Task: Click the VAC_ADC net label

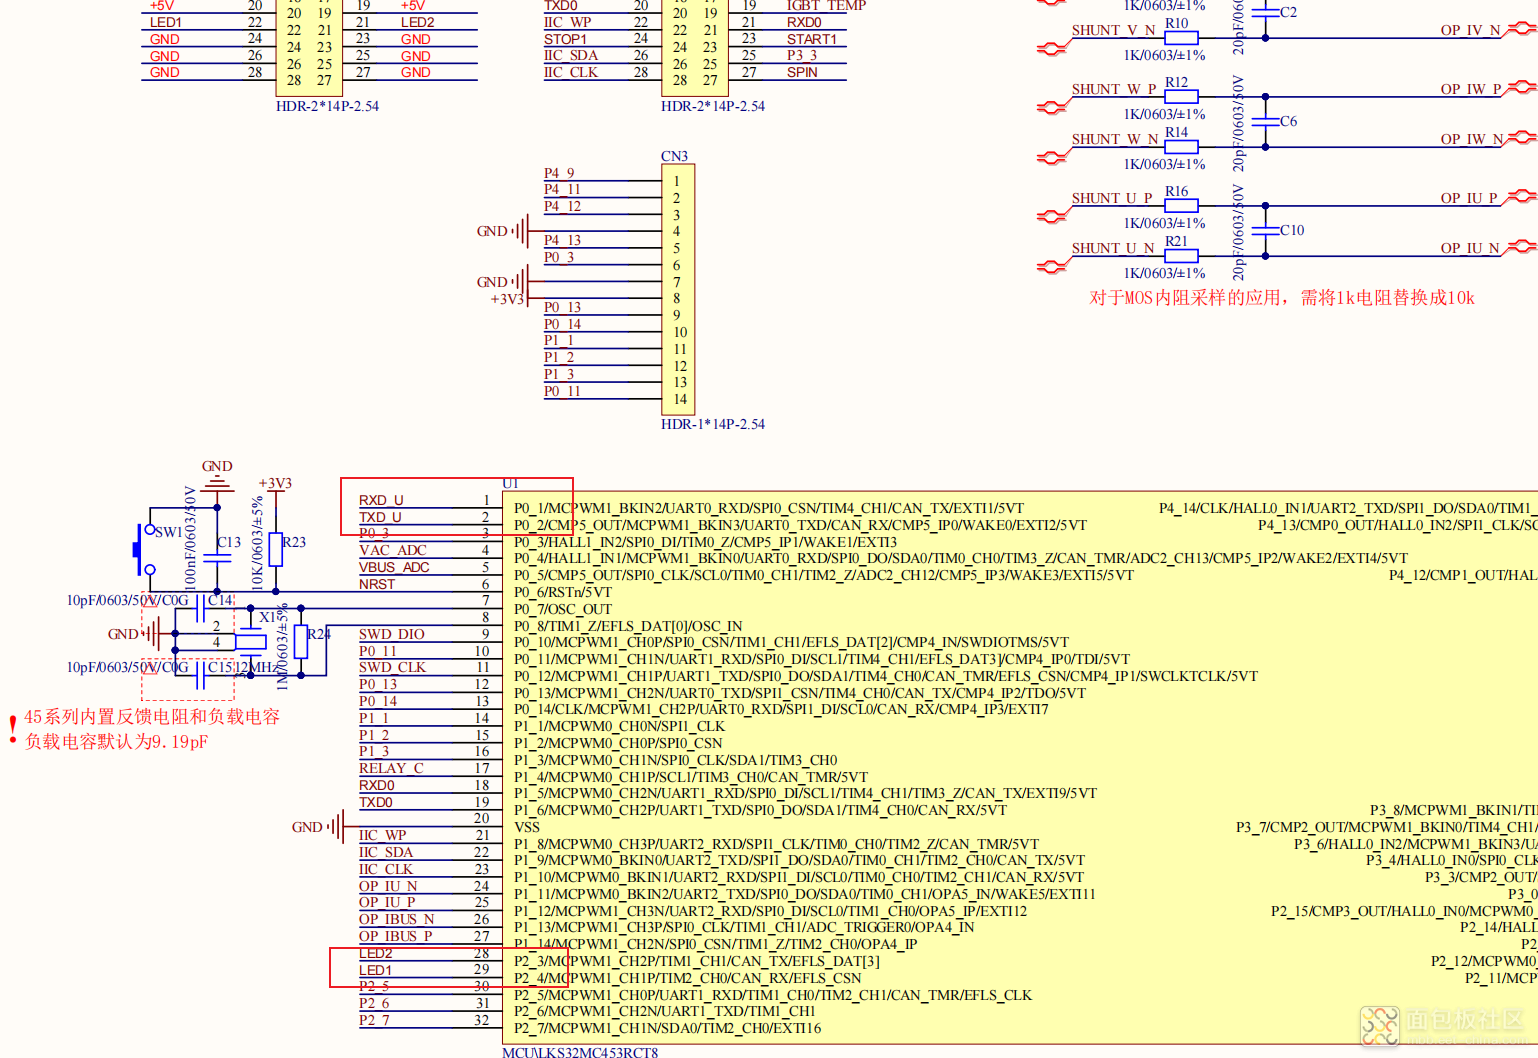Action: (x=392, y=550)
